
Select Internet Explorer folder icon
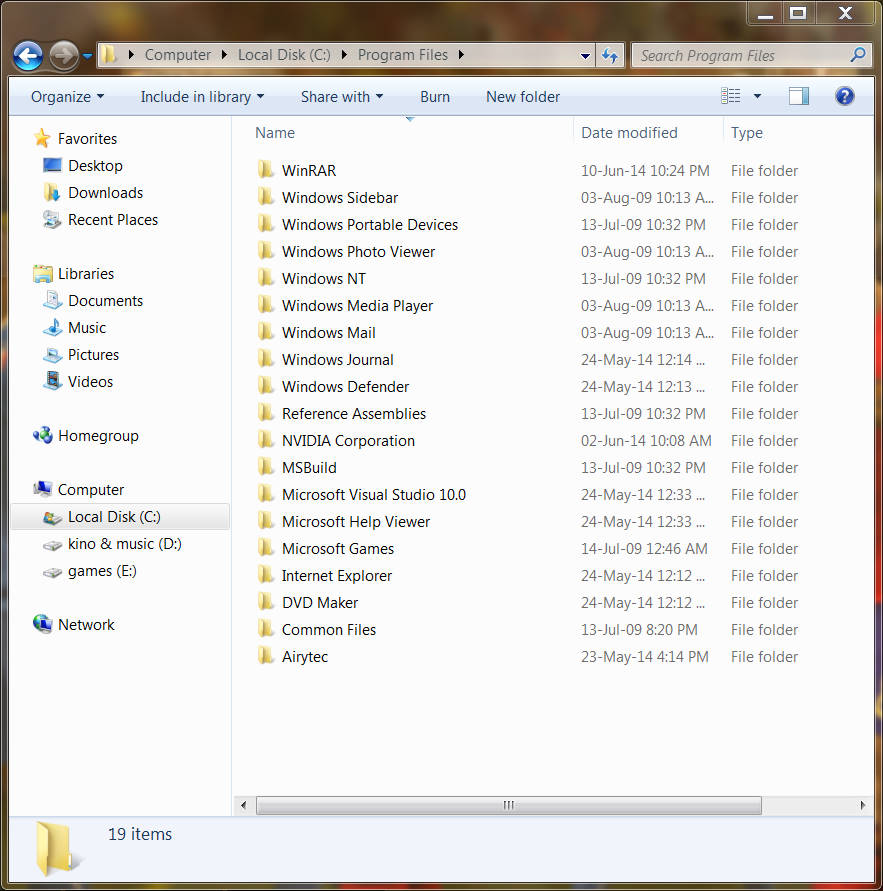pyautogui.click(x=265, y=575)
